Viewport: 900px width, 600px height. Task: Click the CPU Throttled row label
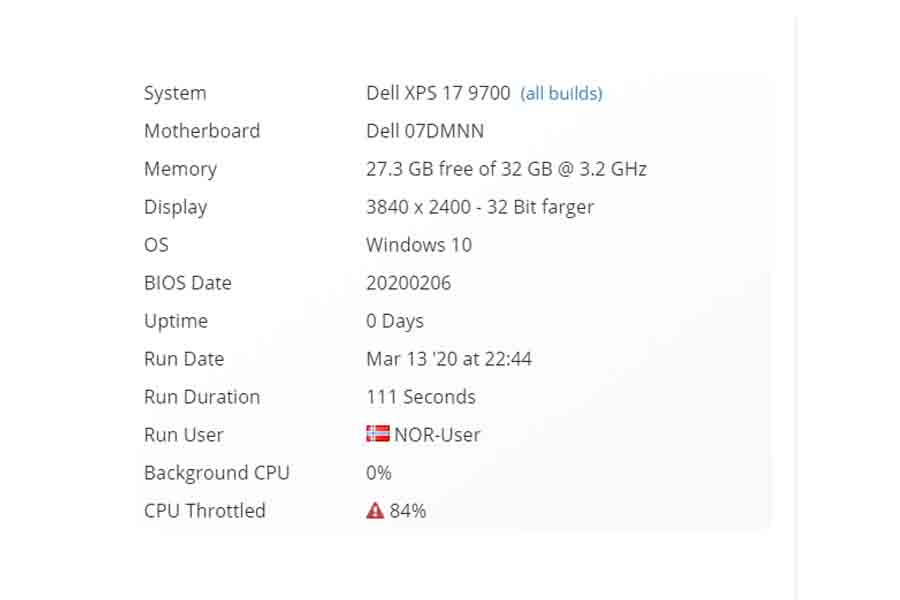(205, 511)
